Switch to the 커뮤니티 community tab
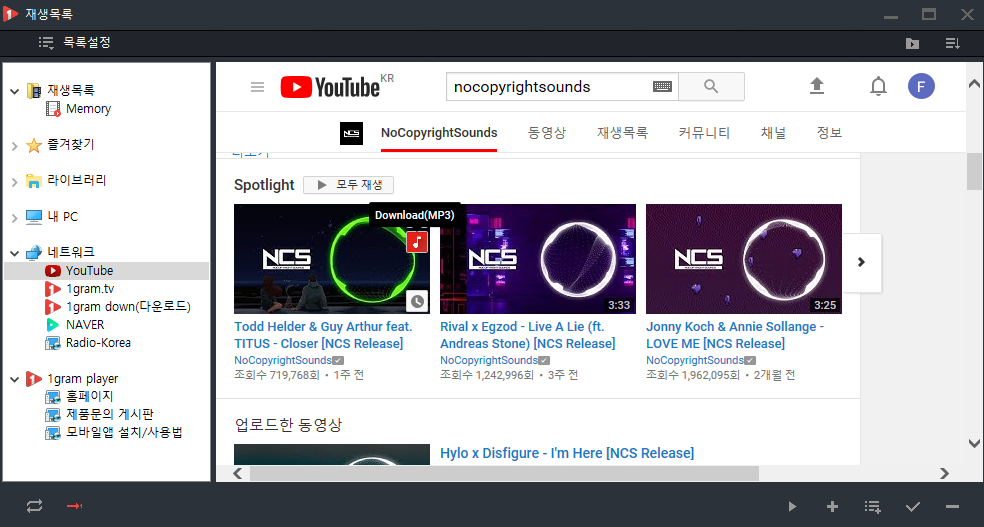This screenshot has width=984, height=527. 704,133
